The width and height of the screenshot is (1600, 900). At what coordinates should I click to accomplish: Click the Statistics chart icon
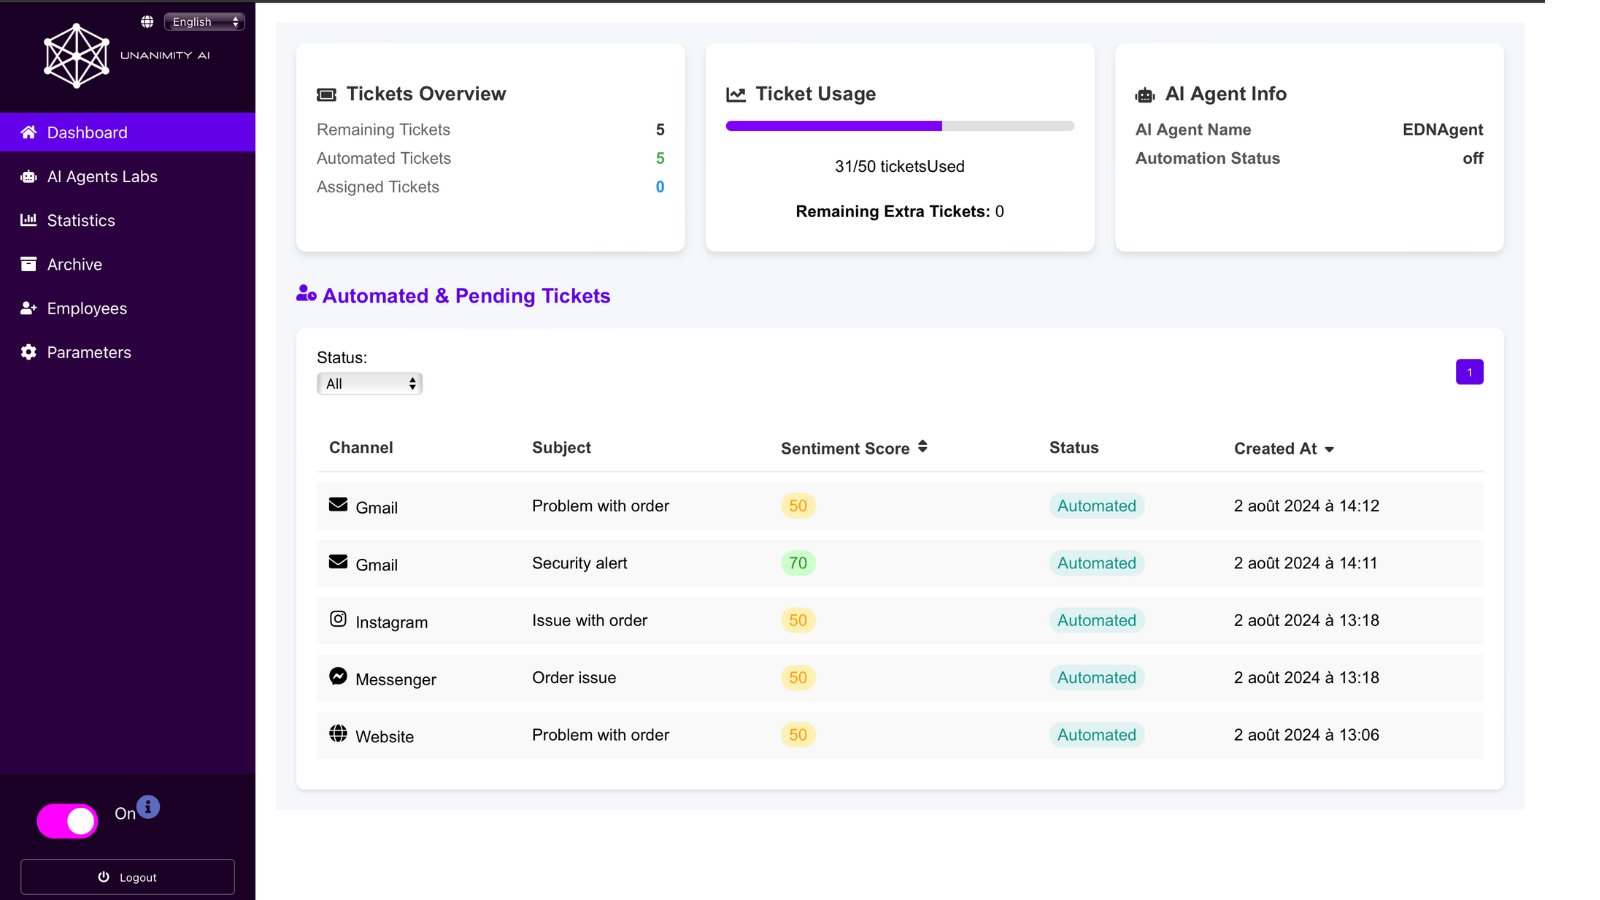click(x=28, y=220)
